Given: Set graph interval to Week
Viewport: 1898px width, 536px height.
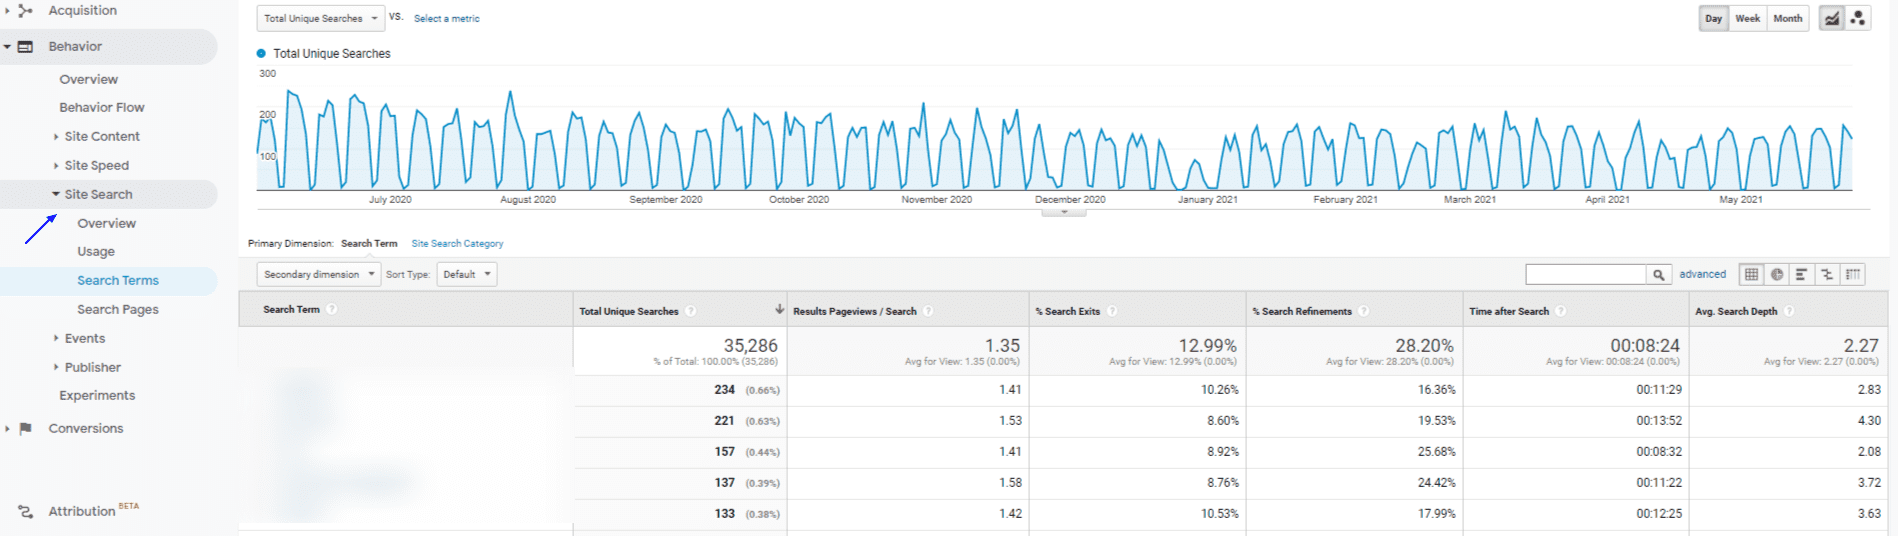Looking at the screenshot, I should tap(1747, 19).
